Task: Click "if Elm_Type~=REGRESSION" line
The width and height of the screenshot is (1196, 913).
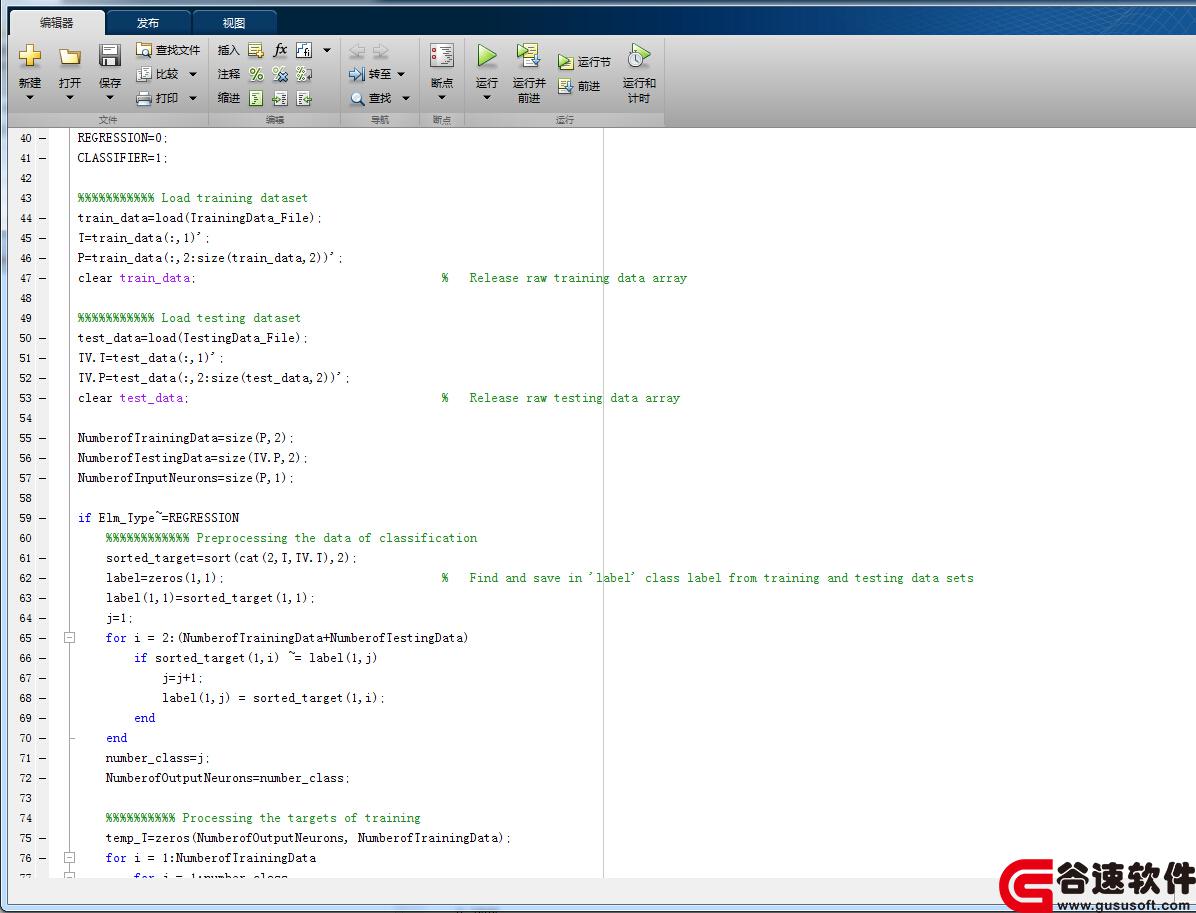Action: coord(159,518)
